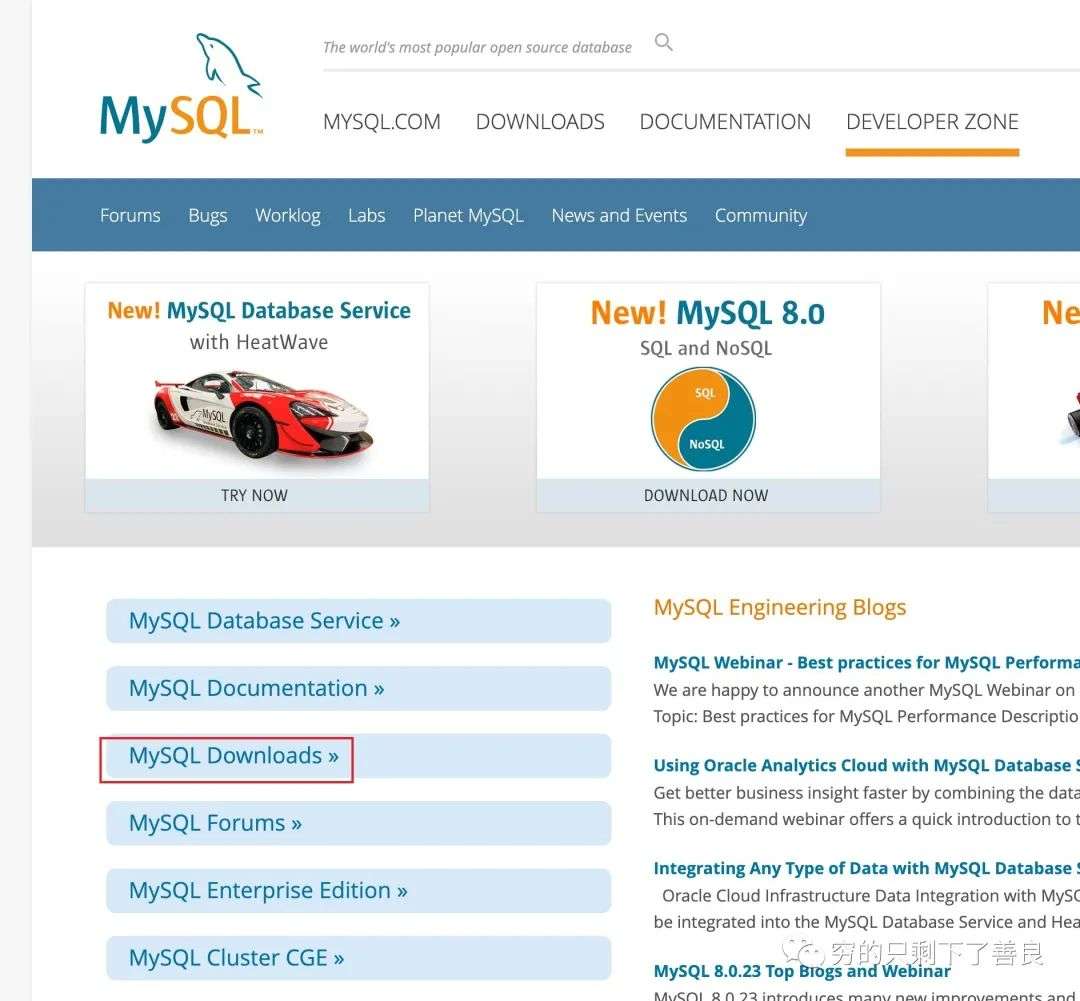Click the 'This on-demand webinar offers' text line
The height and width of the screenshot is (1001, 1080).
[x=866, y=819]
